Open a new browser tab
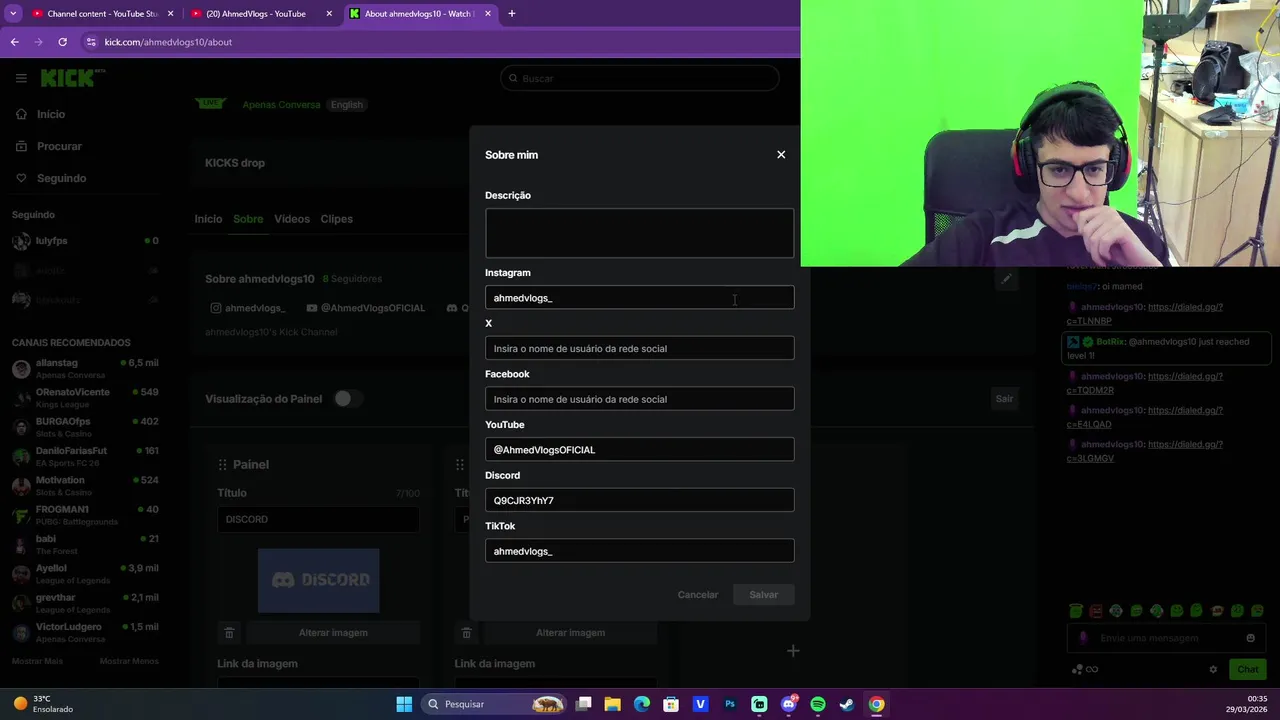This screenshot has width=1280, height=720. pos(511,14)
